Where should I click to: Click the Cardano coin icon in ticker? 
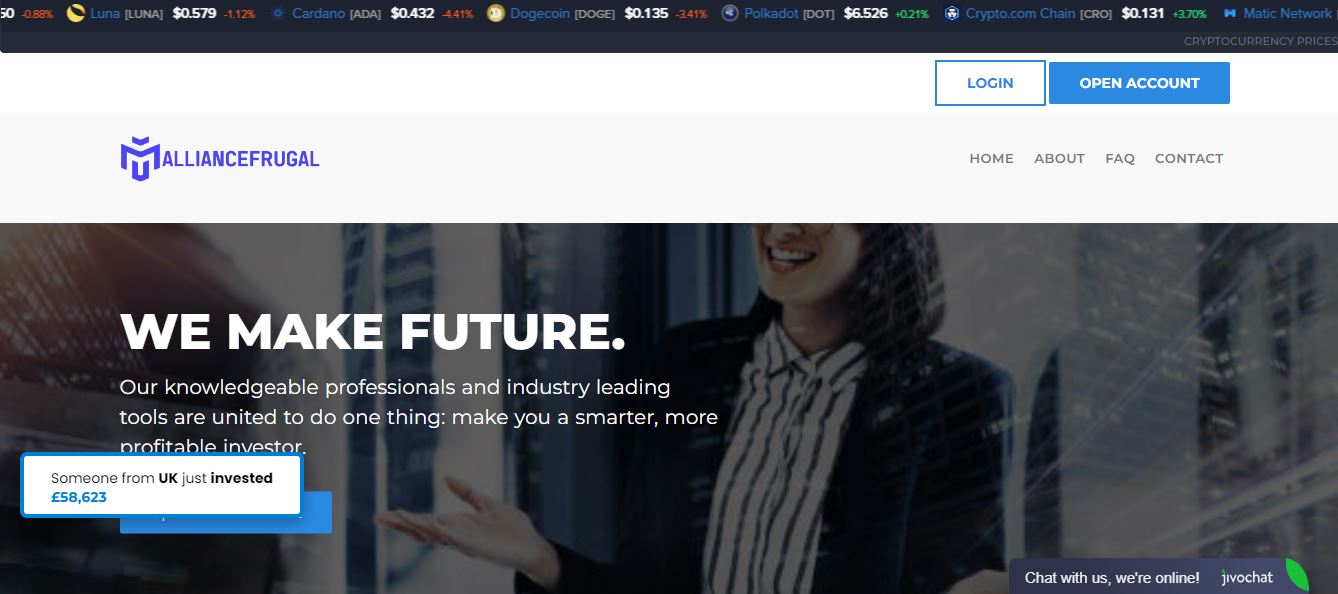[278, 13]
